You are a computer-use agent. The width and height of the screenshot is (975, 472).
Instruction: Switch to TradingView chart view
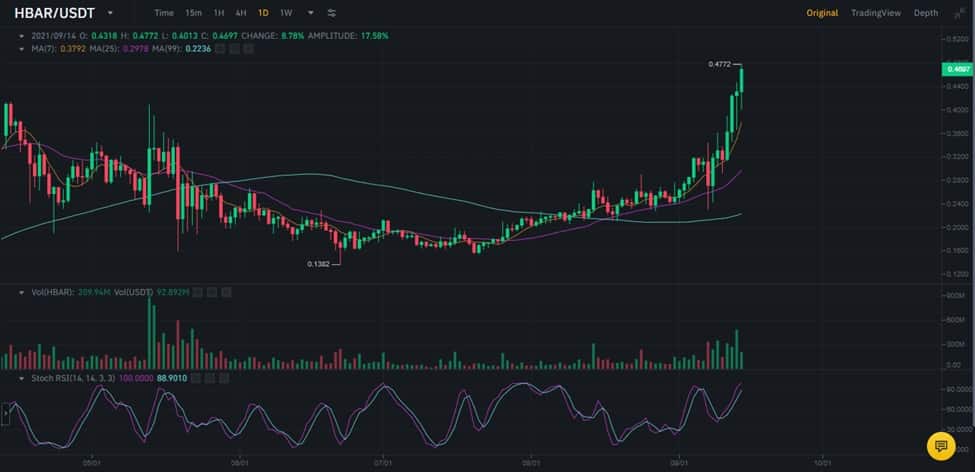[876, 13]
